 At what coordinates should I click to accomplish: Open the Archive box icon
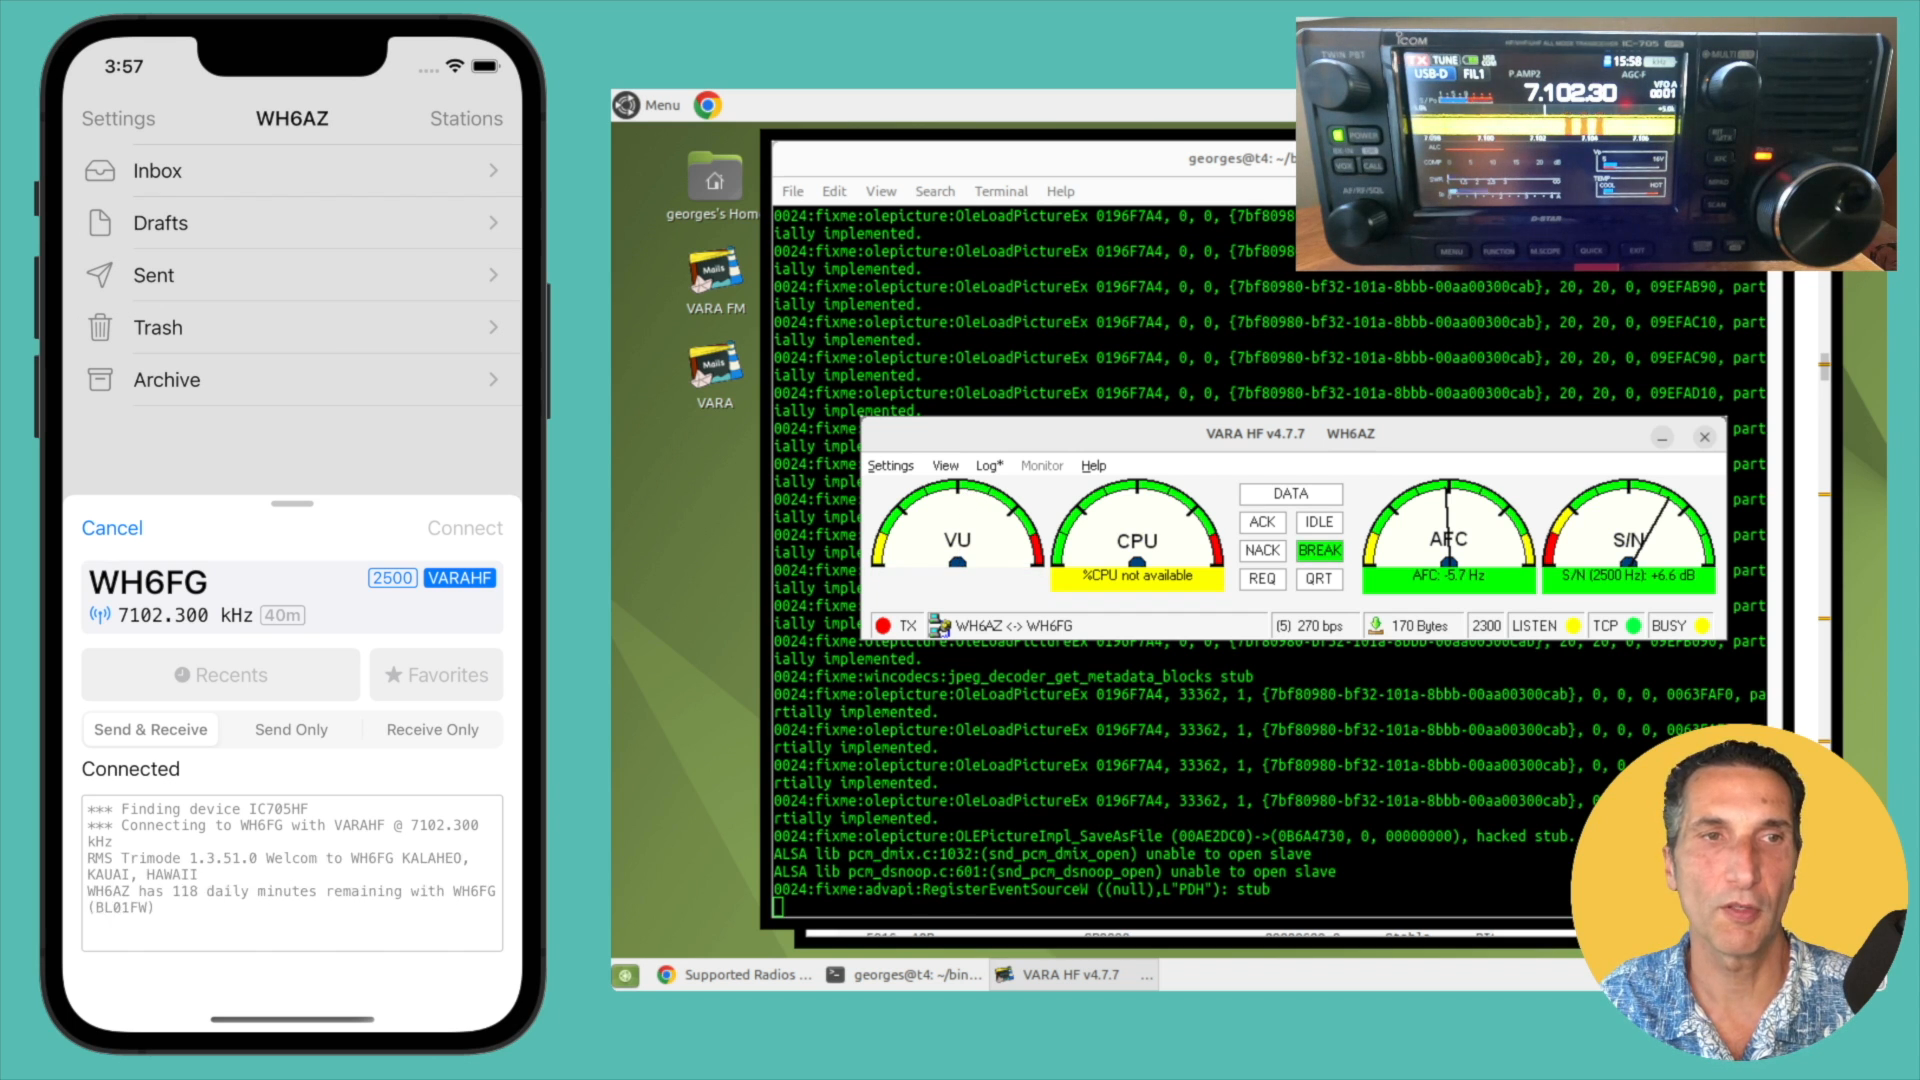pos(100,380)
